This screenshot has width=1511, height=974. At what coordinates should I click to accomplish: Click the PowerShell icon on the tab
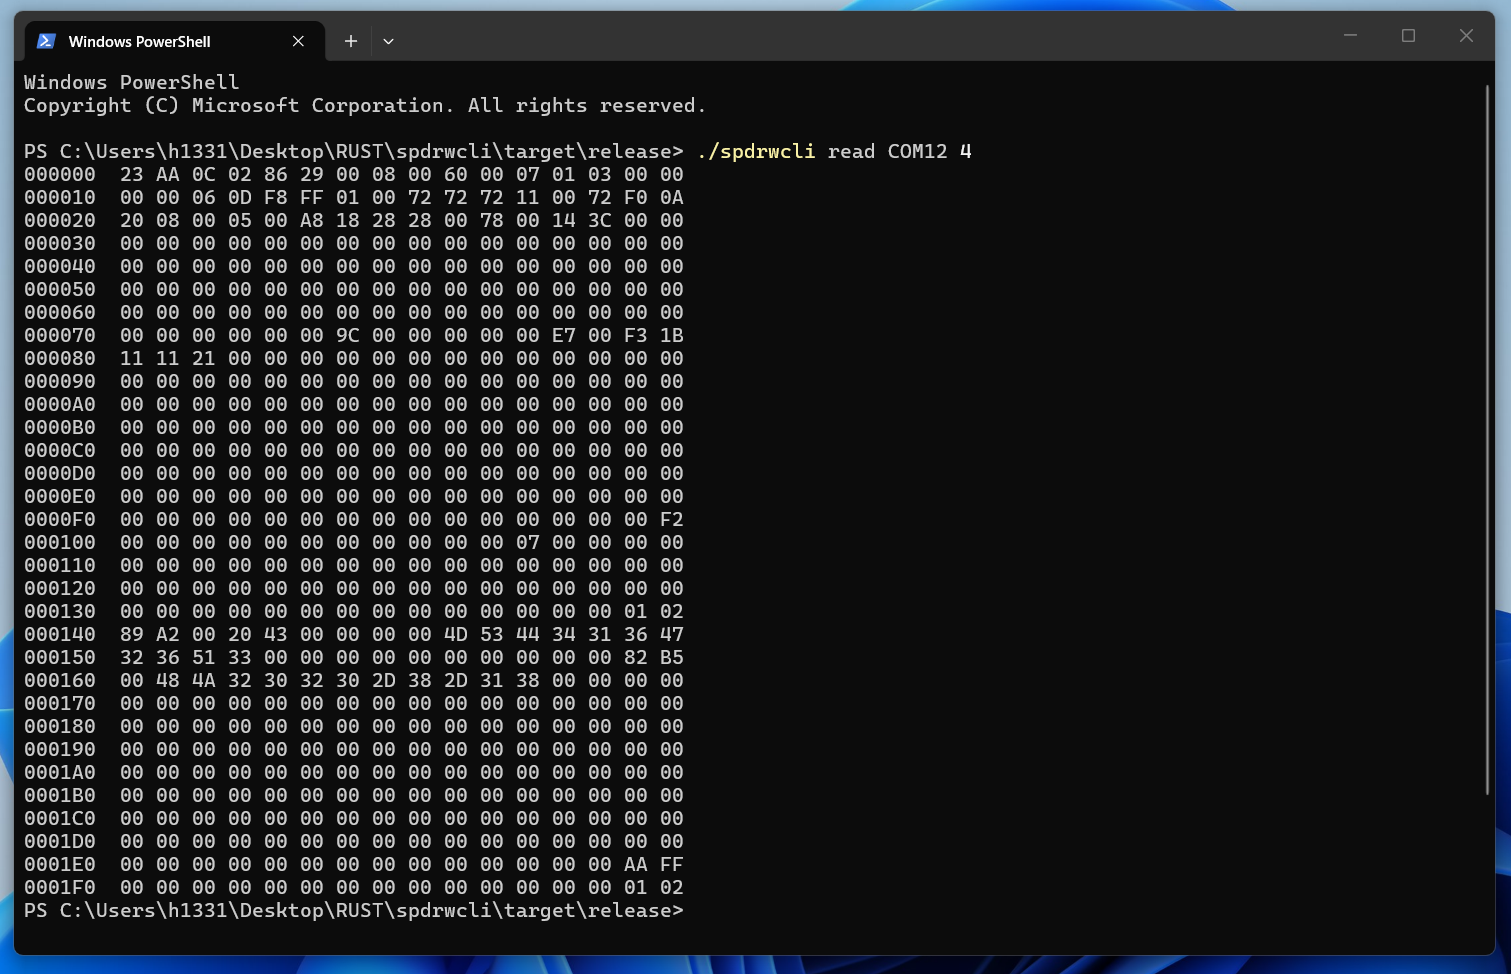tap(46, 41)
